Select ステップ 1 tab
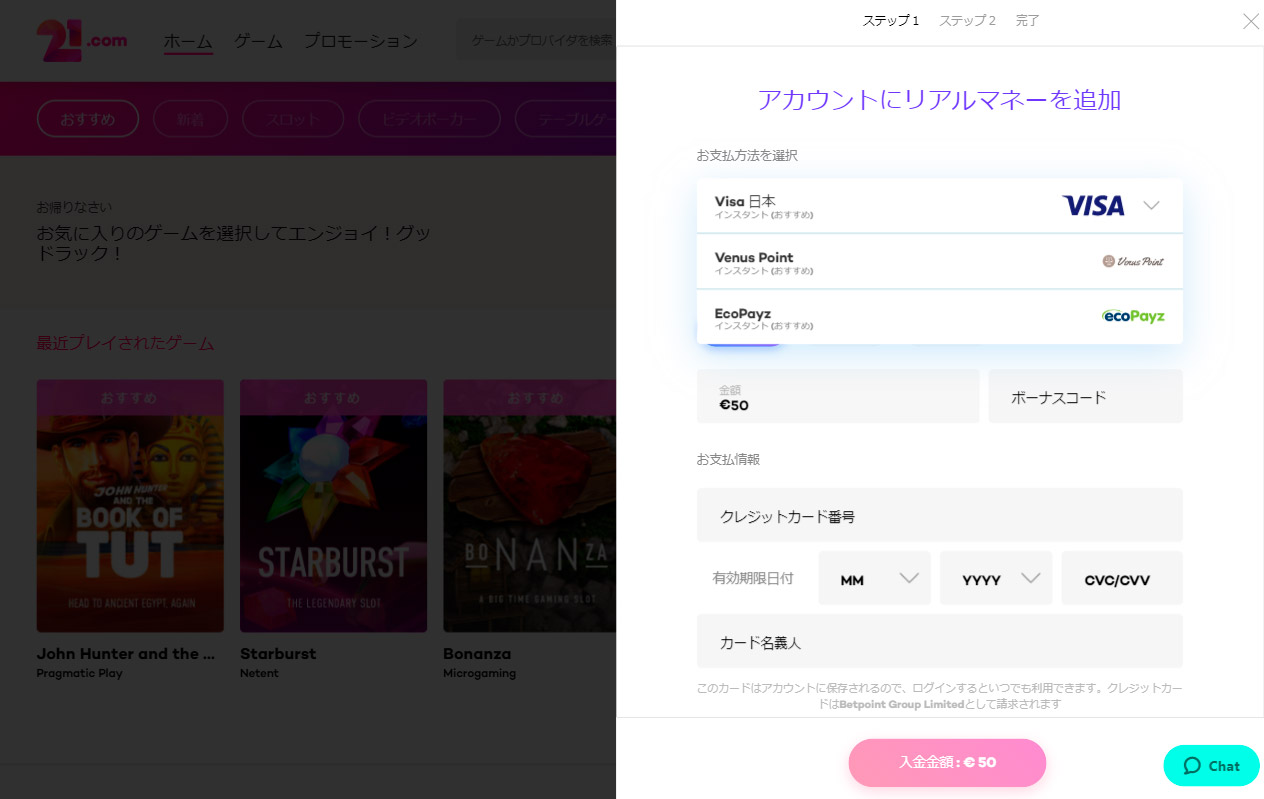This screenshot has width=1264, height=799. (891, 21)
